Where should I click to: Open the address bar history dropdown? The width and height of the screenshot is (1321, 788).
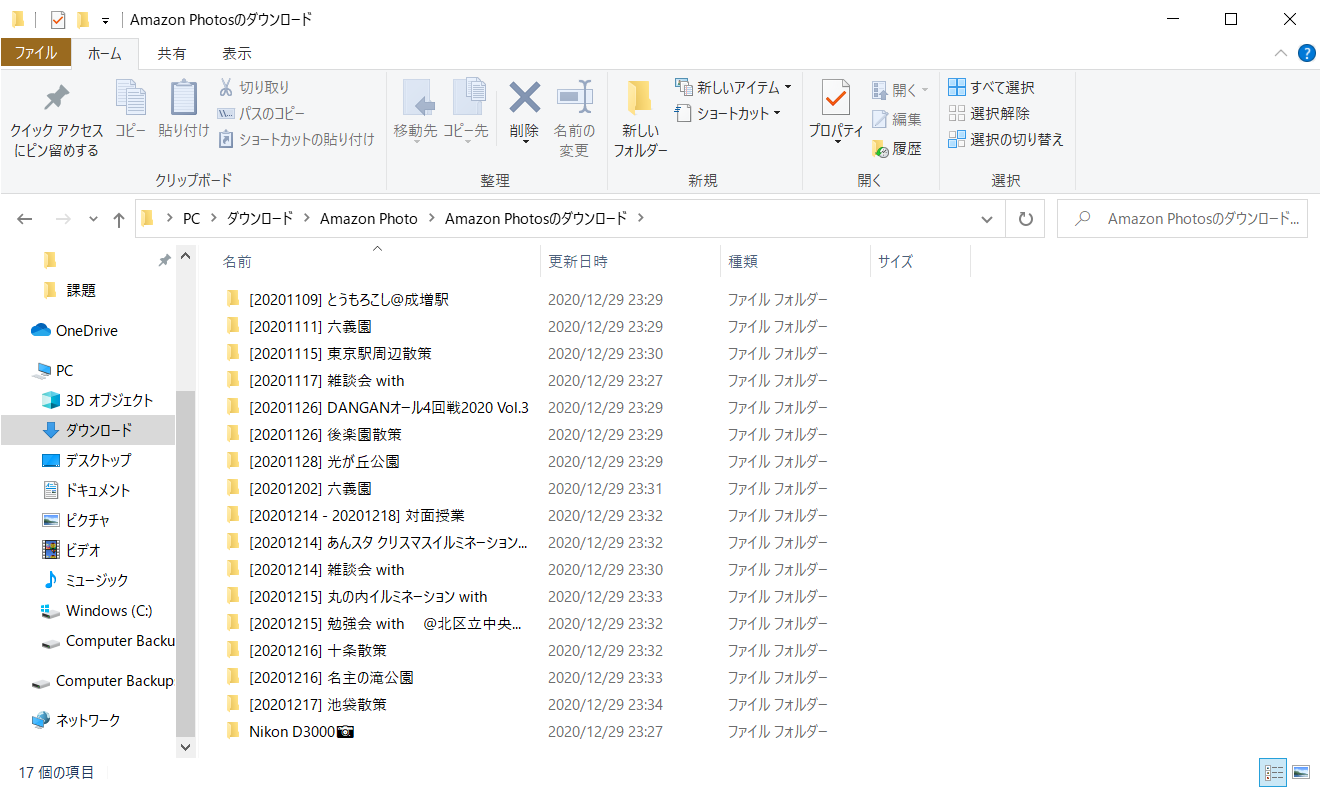pos(987,219)
